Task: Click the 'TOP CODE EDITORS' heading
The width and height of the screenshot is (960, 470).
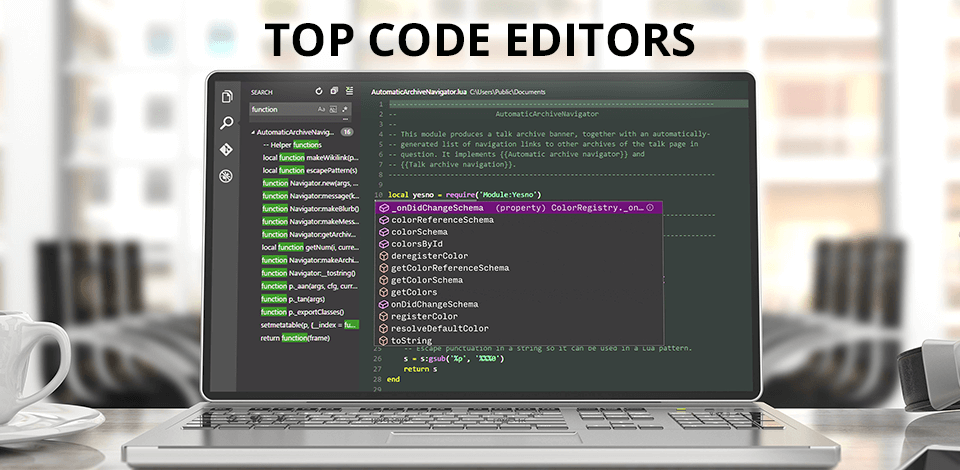Action: coord(479,40)
